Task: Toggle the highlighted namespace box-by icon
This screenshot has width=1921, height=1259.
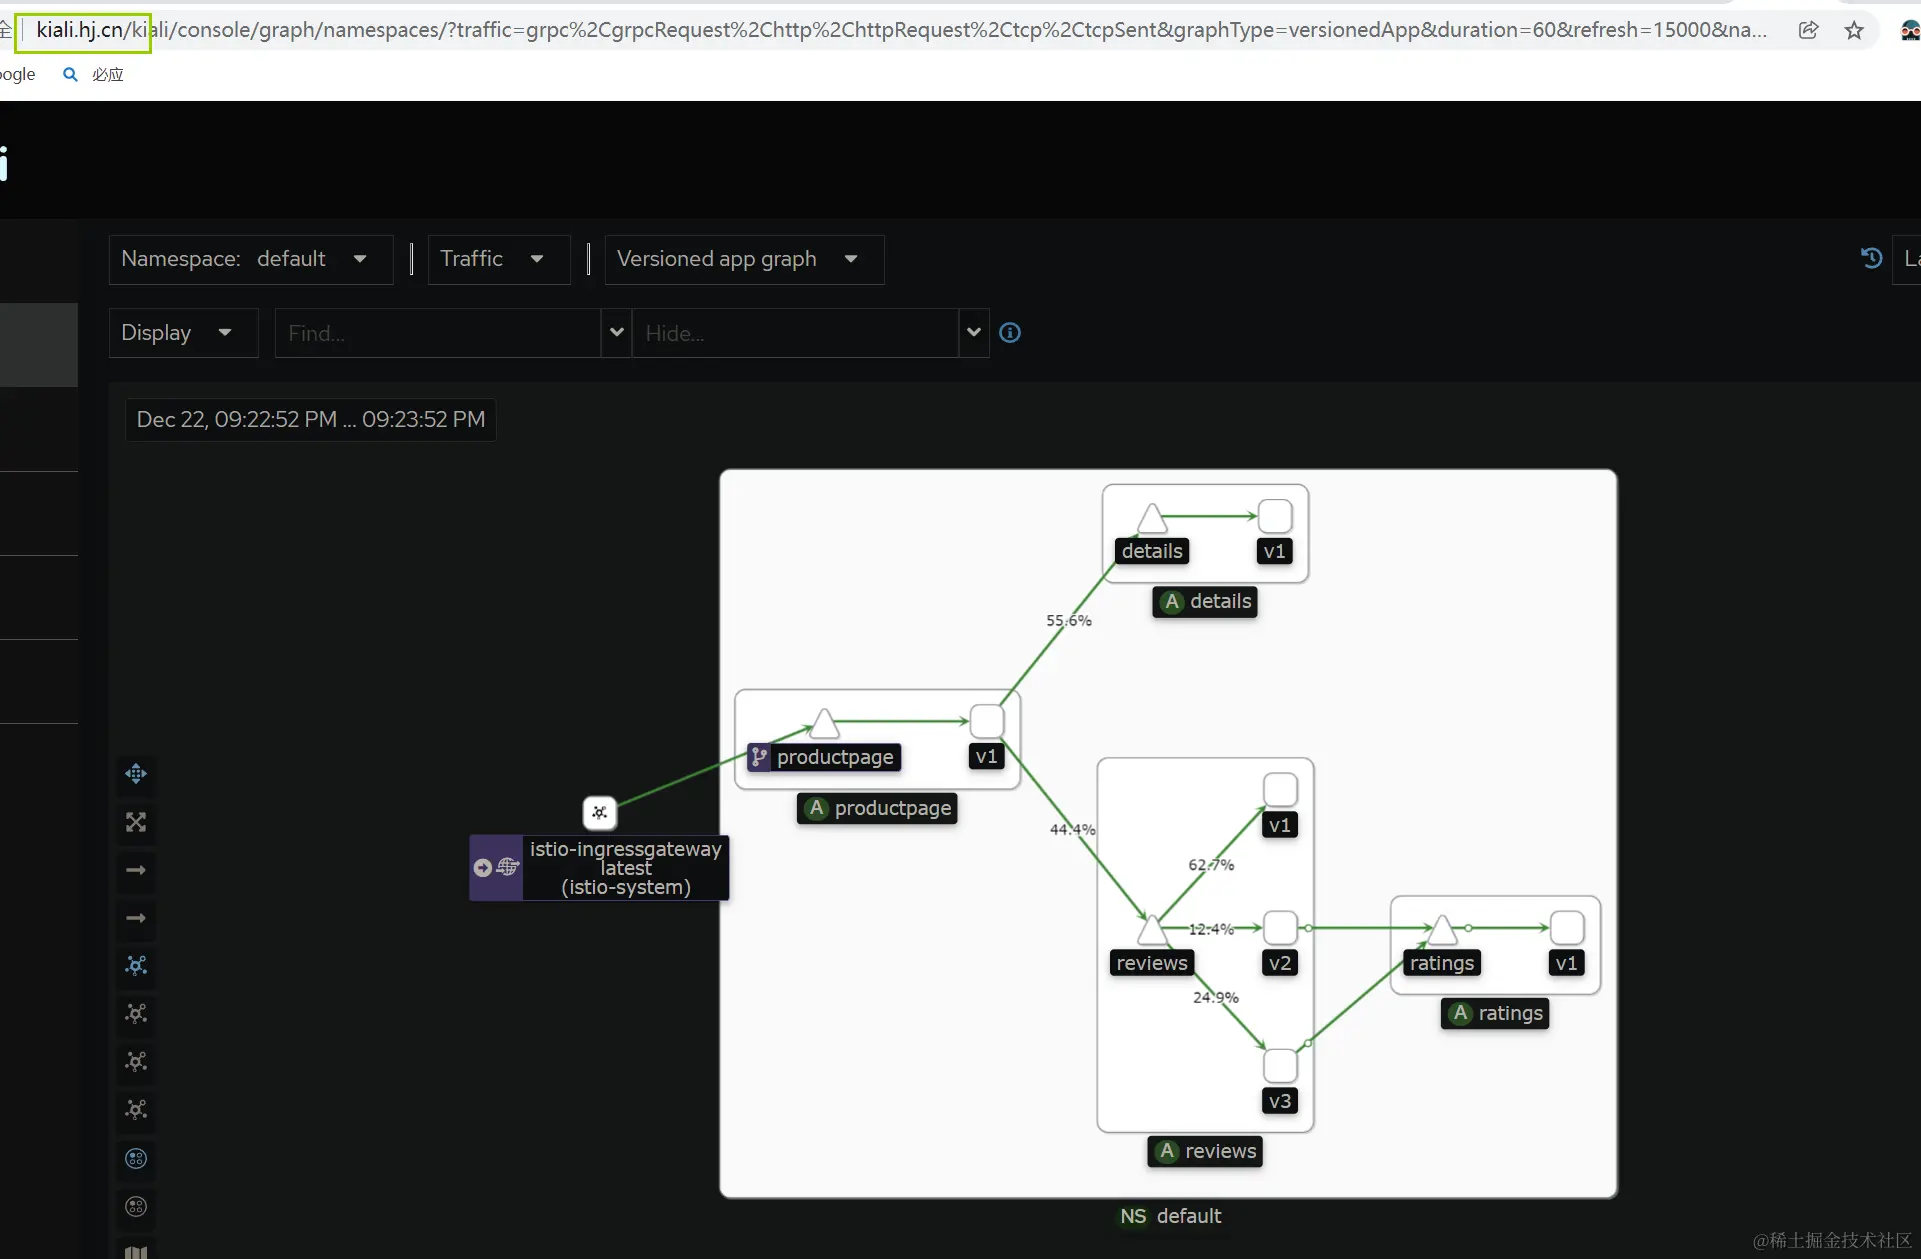Action: click(136, 1158)
